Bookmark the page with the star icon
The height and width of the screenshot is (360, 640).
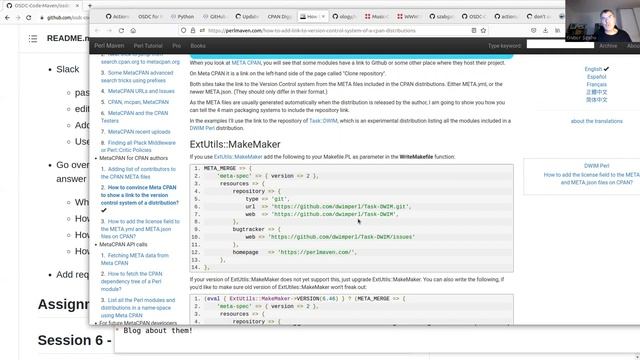tap(483, 31)
